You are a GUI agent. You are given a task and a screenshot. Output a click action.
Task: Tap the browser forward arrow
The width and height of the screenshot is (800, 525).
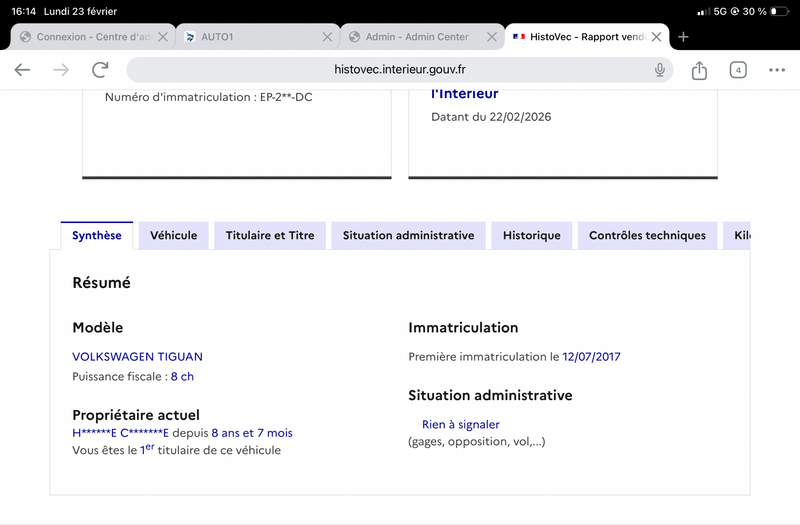61,70
